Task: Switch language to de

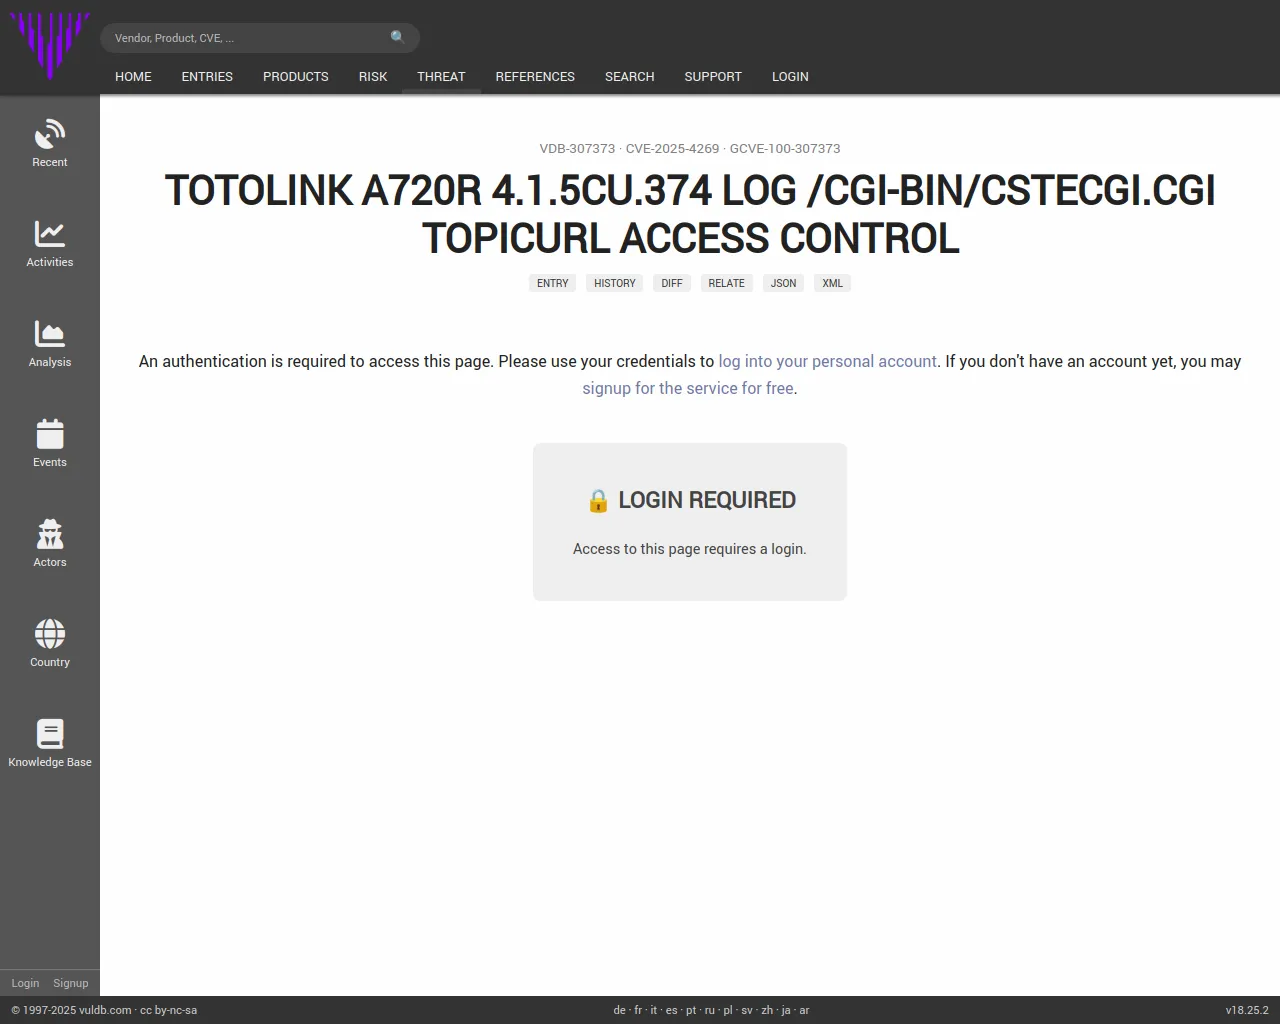Action: point(619,1010)
